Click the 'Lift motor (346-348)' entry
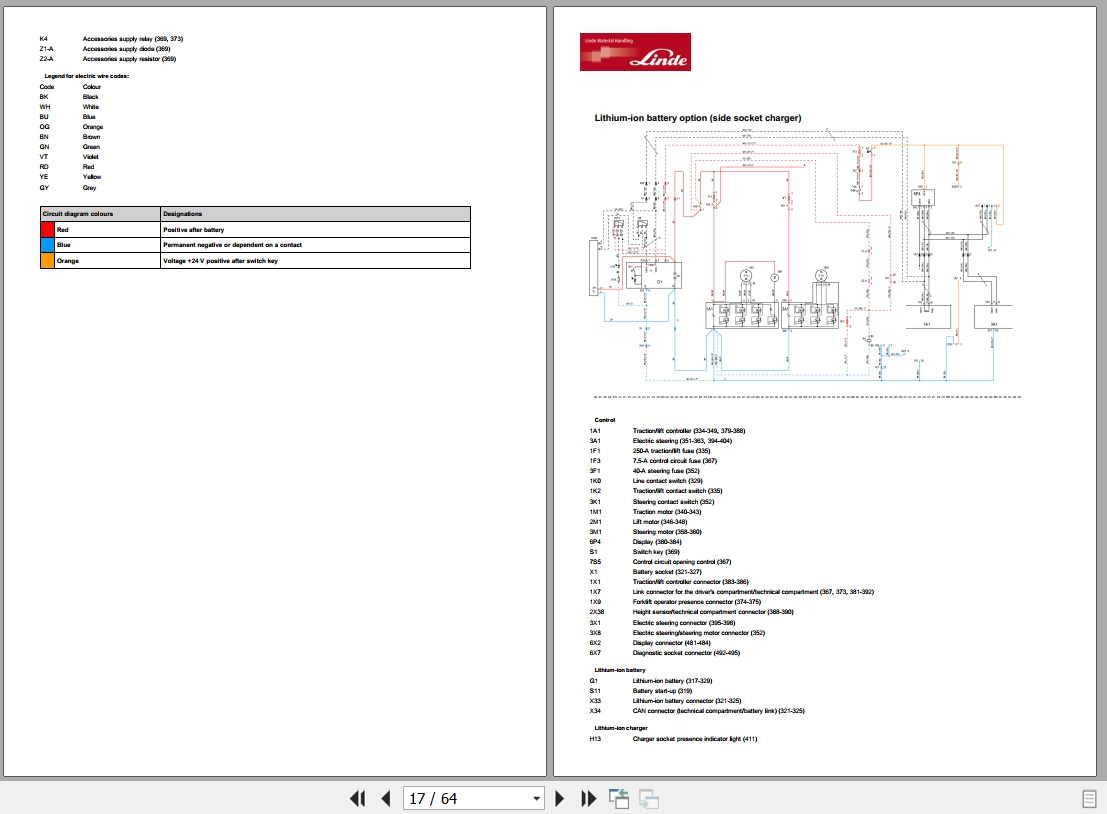The height and width of the screenshot is (814, 1107). coord(659,522)
